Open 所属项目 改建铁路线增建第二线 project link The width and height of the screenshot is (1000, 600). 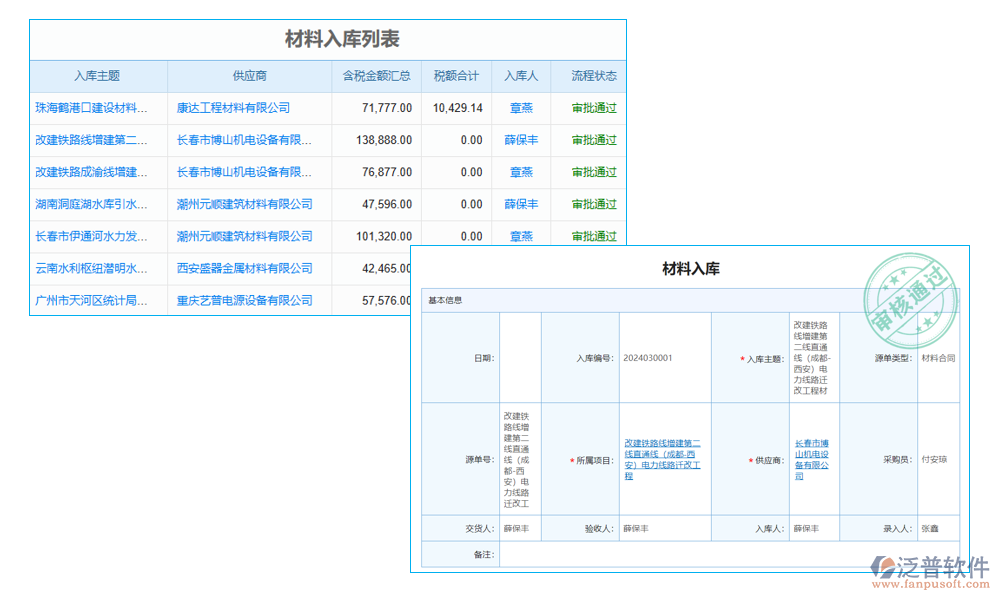click(x=665, y=460)
